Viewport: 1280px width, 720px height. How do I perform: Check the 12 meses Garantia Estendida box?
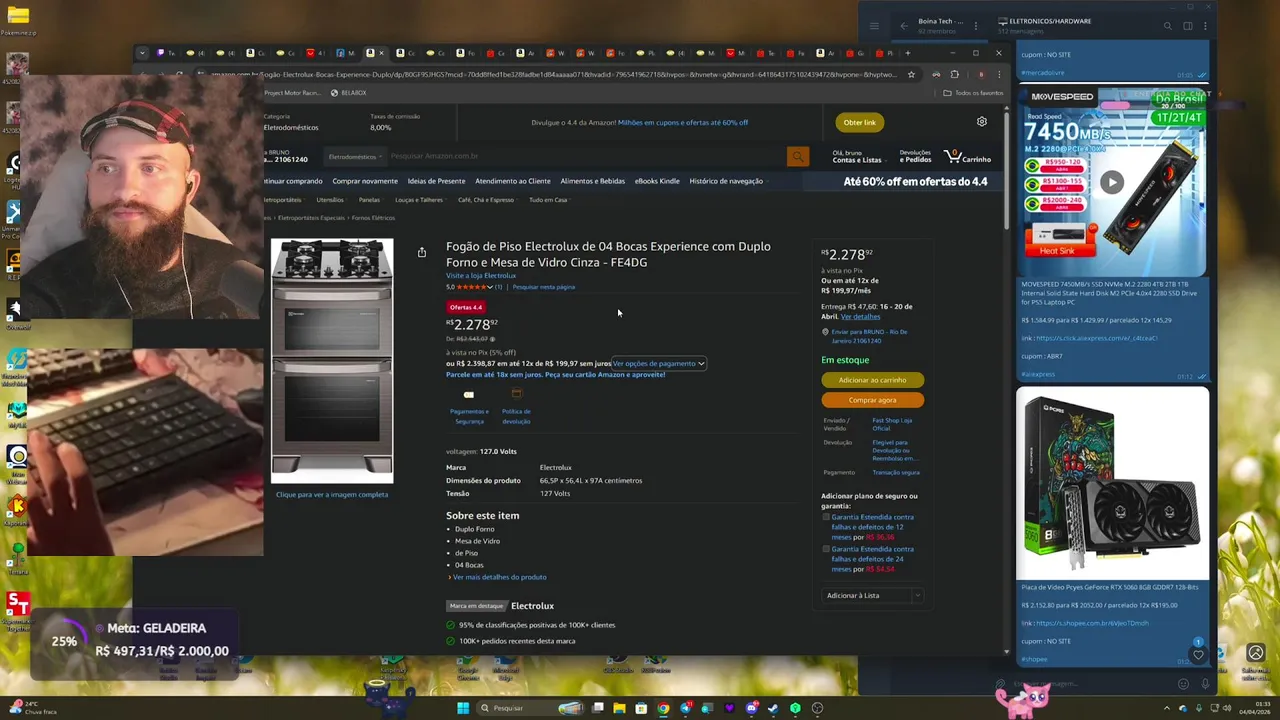(826, 517)
